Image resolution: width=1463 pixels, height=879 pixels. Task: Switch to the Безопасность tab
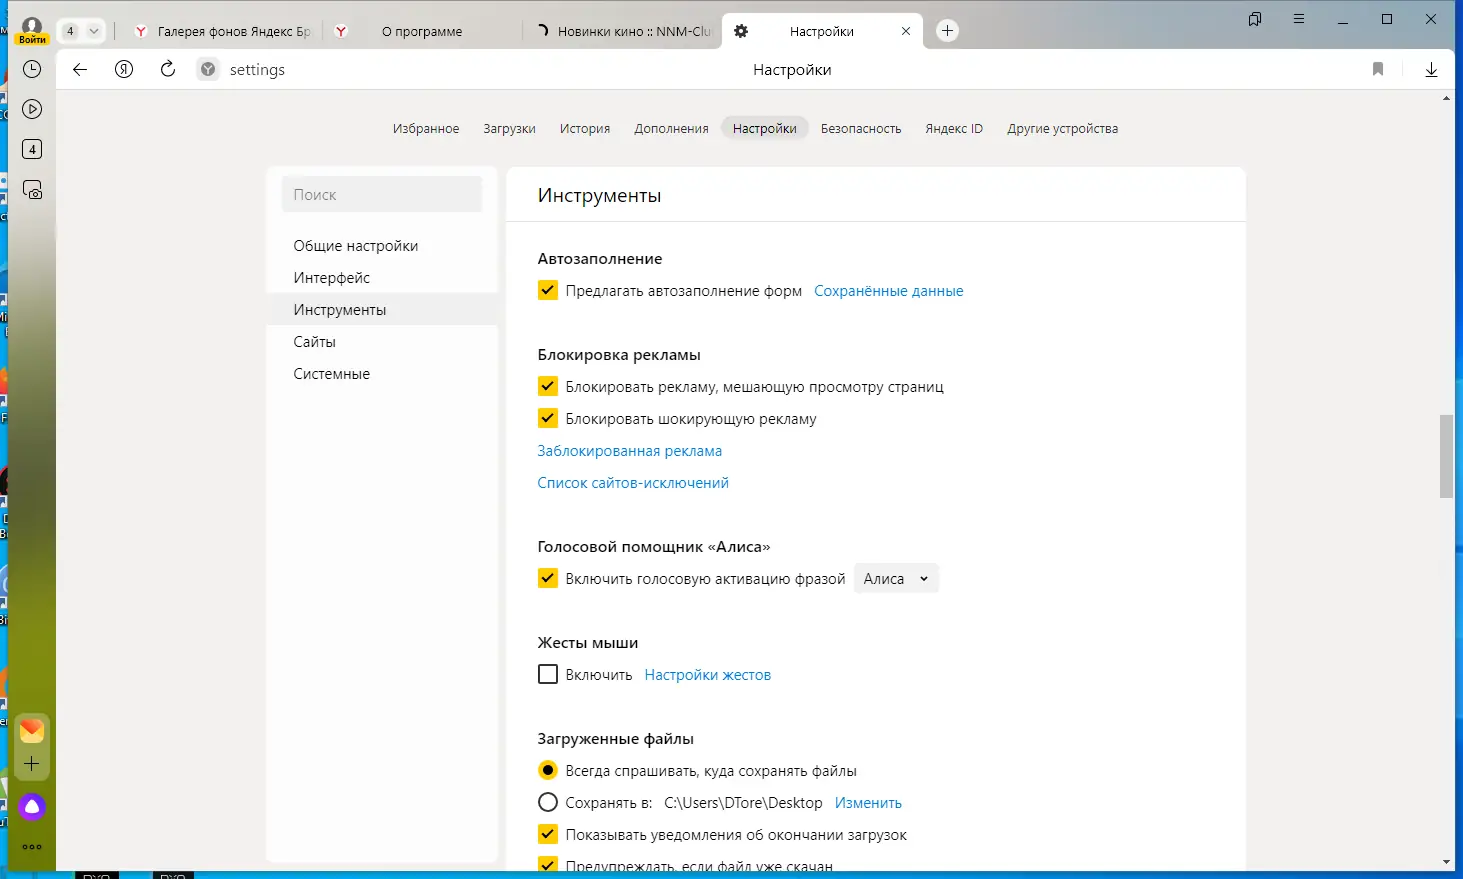[861, 129]
